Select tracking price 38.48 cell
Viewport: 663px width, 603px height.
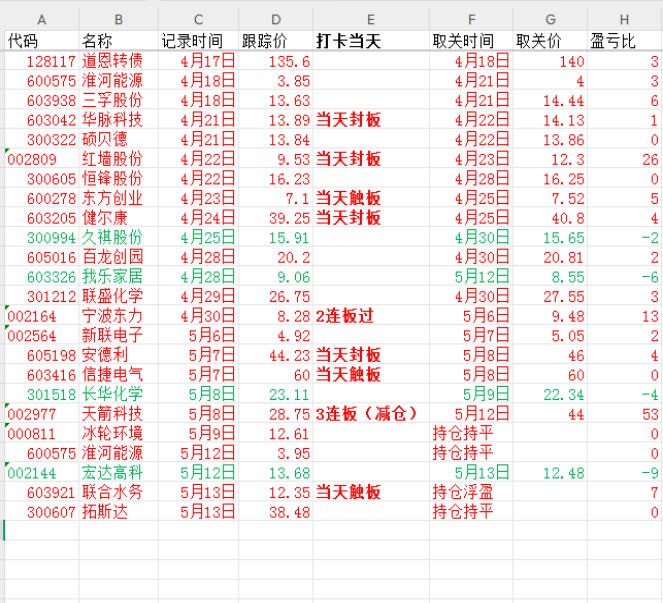[276, 512]
